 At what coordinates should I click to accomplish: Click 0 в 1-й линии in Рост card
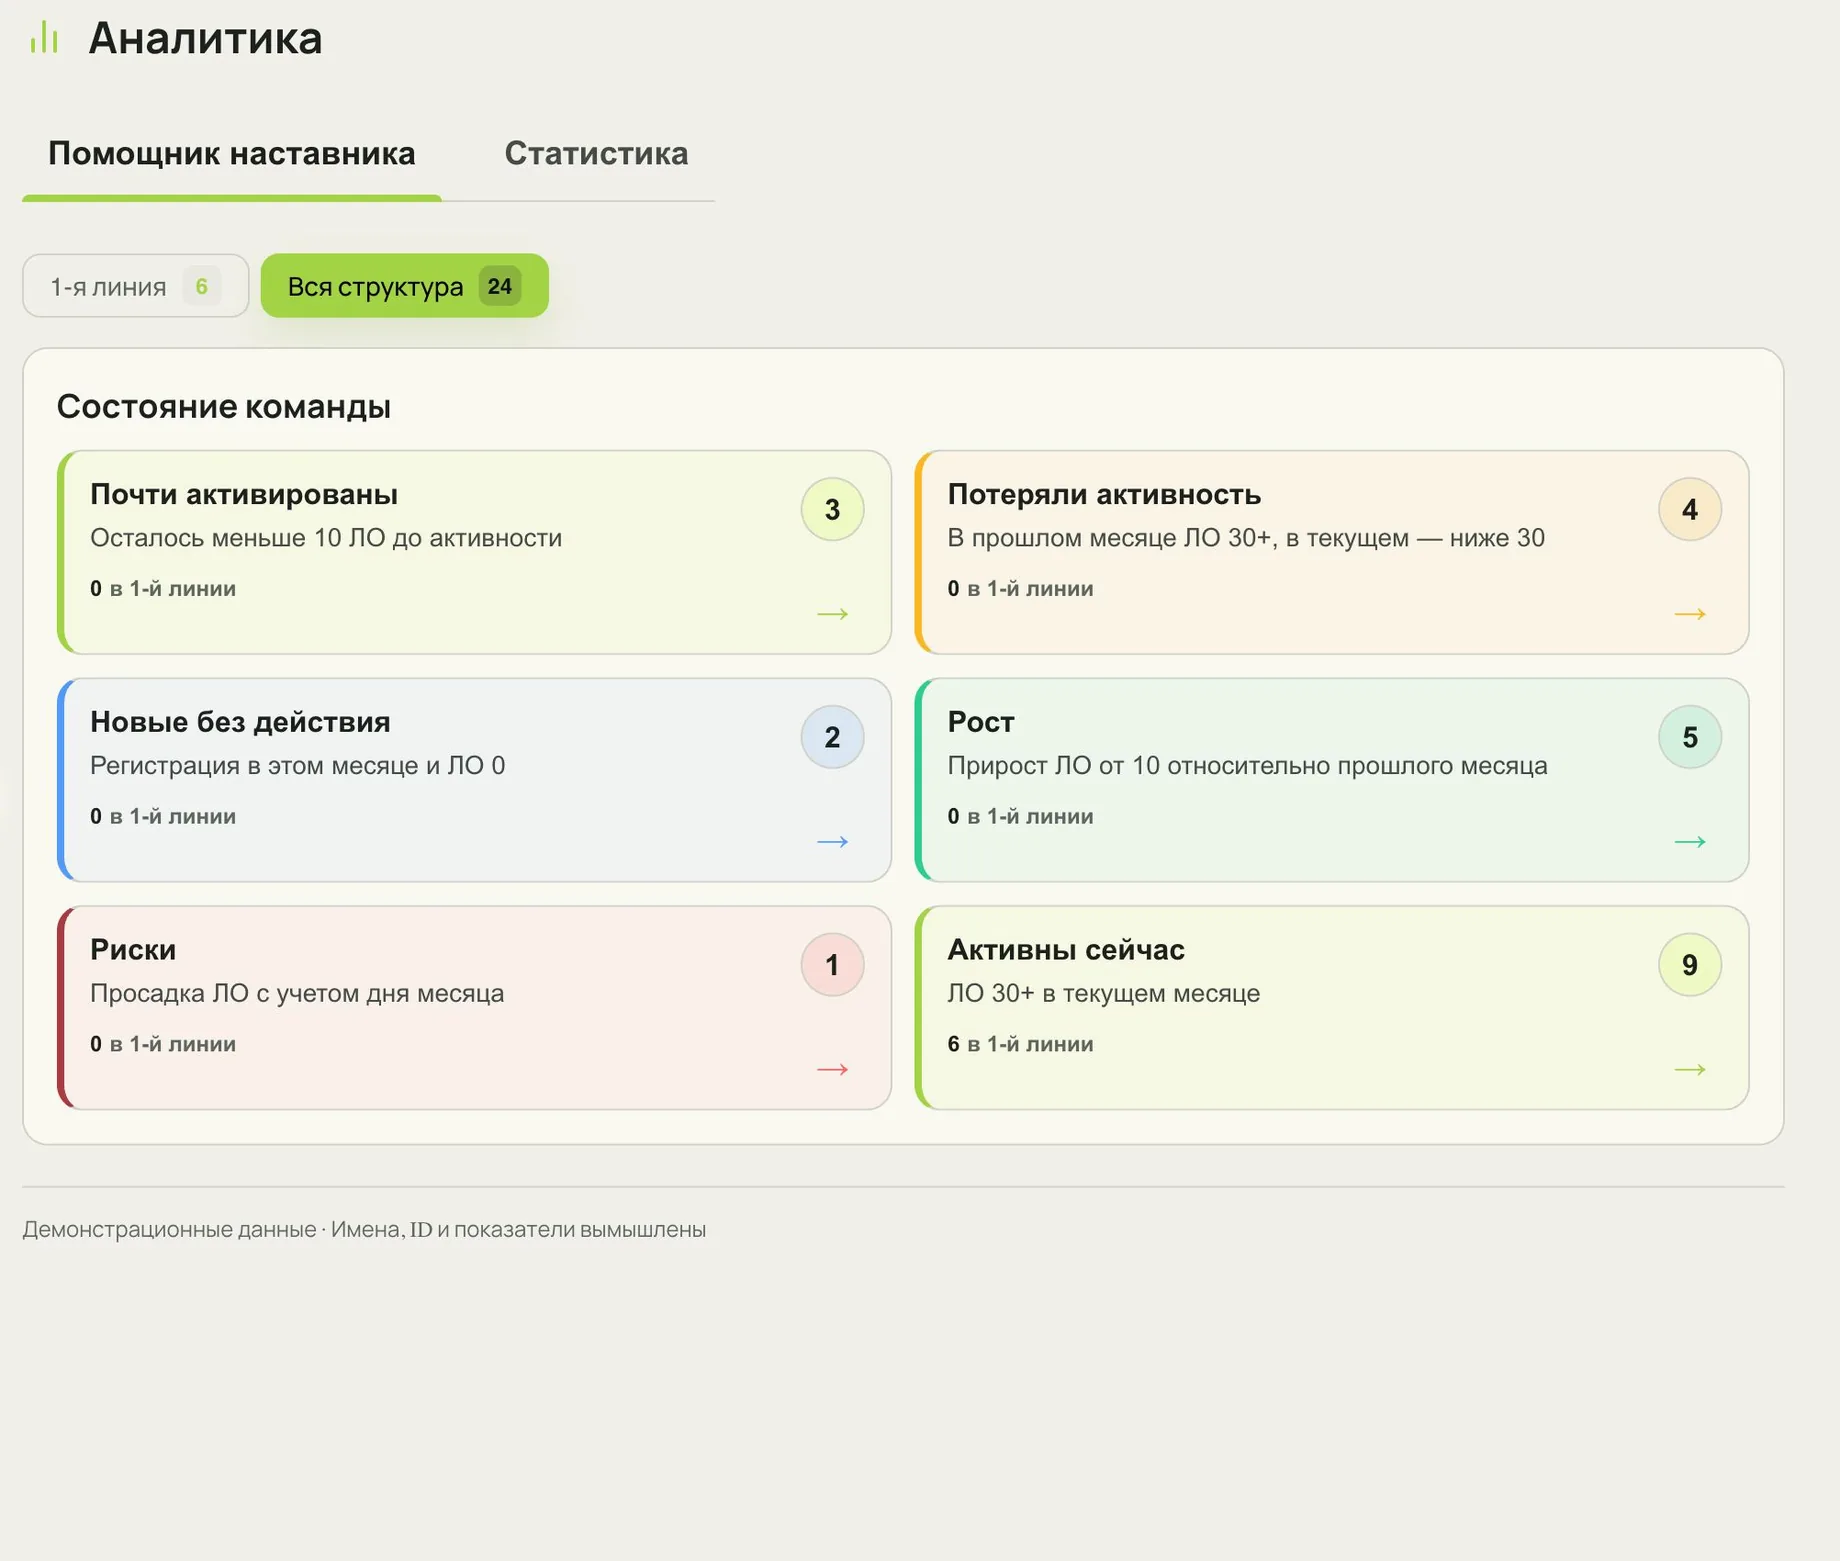1021,816
